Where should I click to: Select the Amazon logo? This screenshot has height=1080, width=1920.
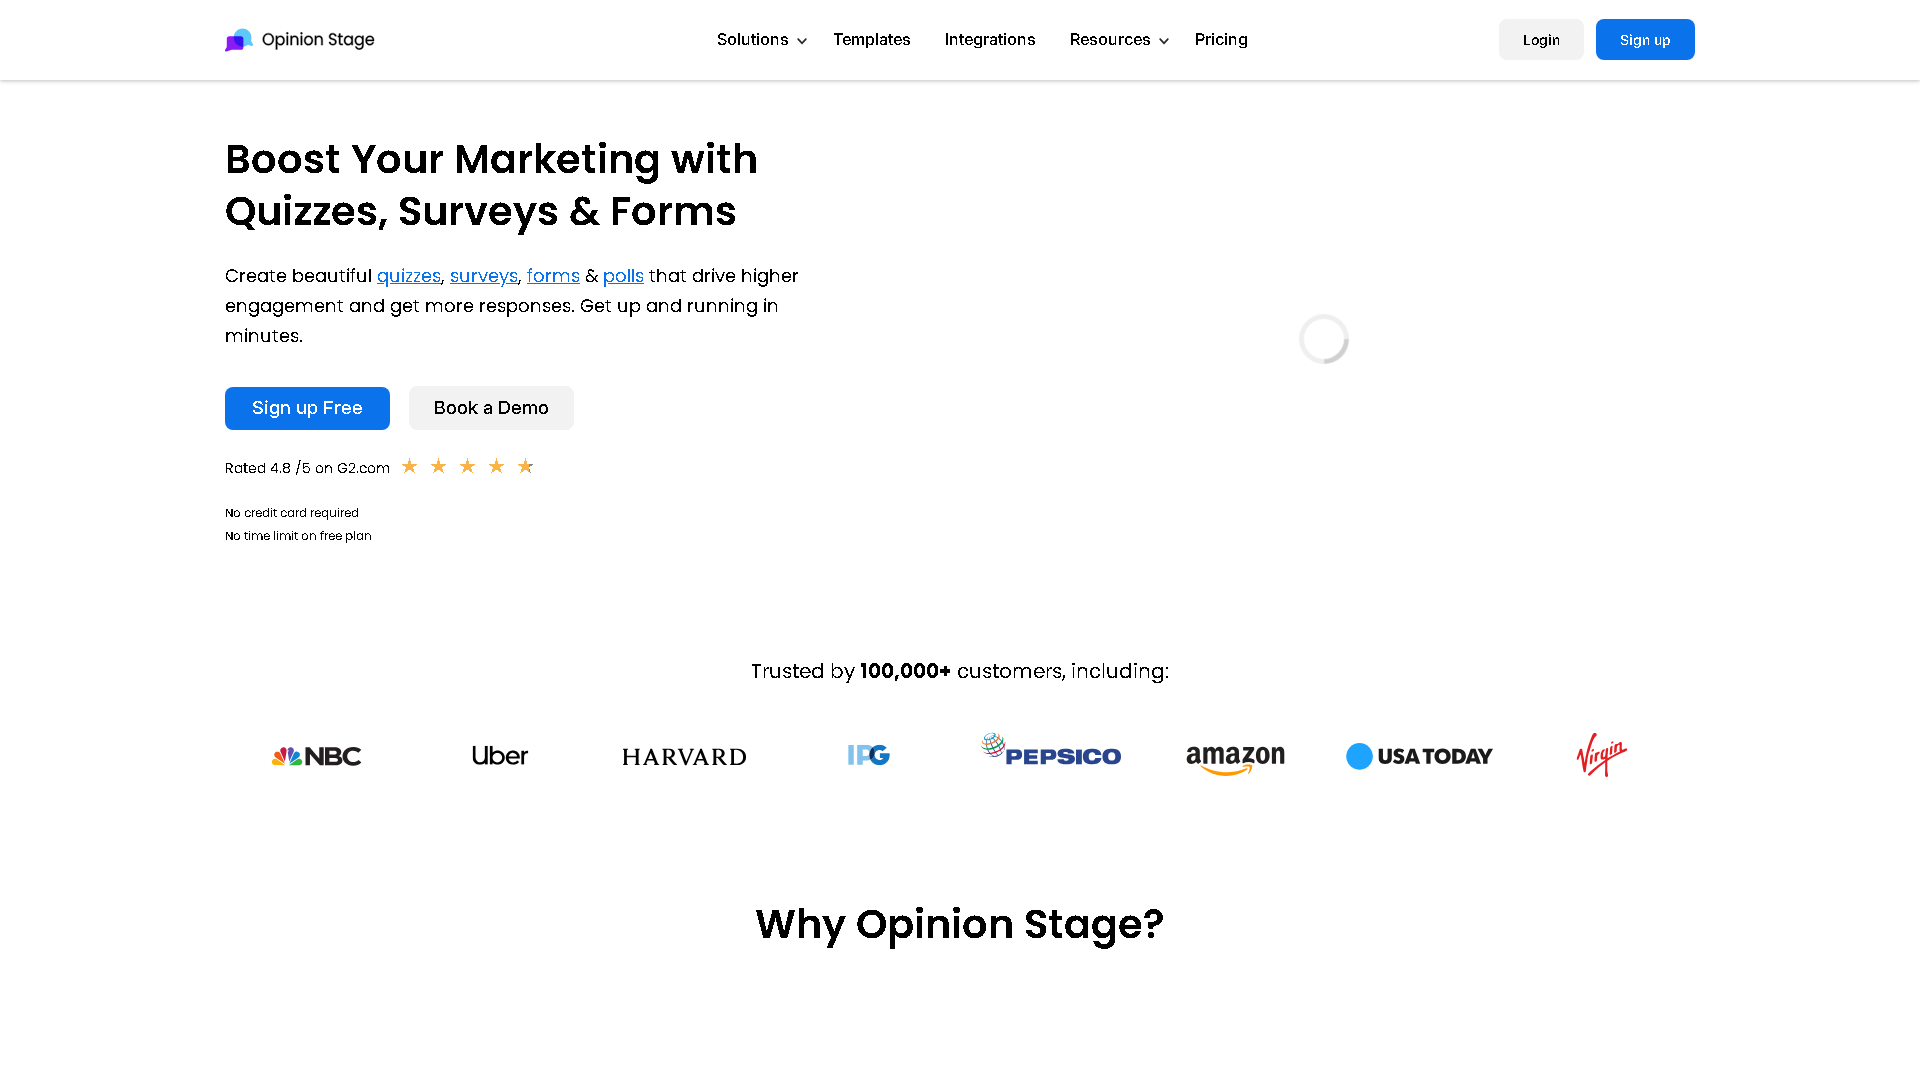(1235, 757)
